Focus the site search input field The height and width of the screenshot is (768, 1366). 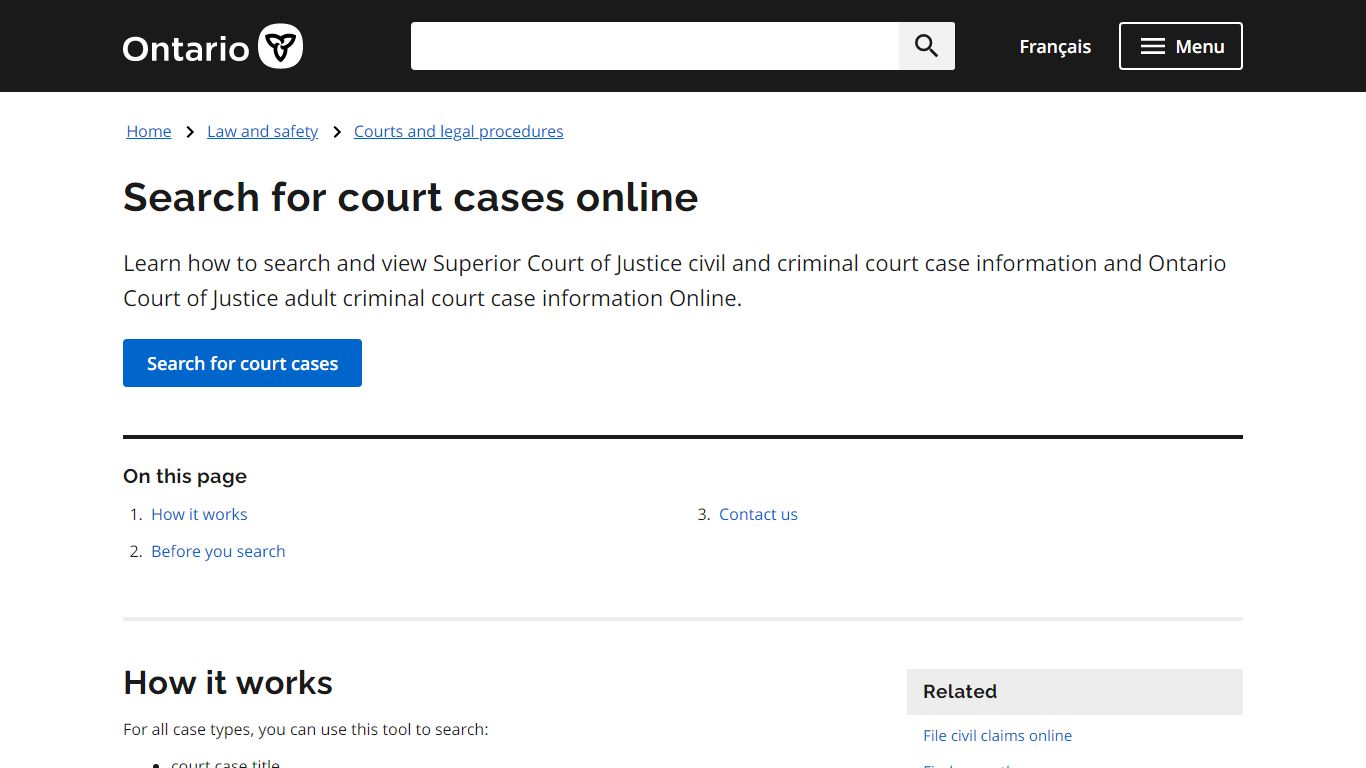[655, 46]
